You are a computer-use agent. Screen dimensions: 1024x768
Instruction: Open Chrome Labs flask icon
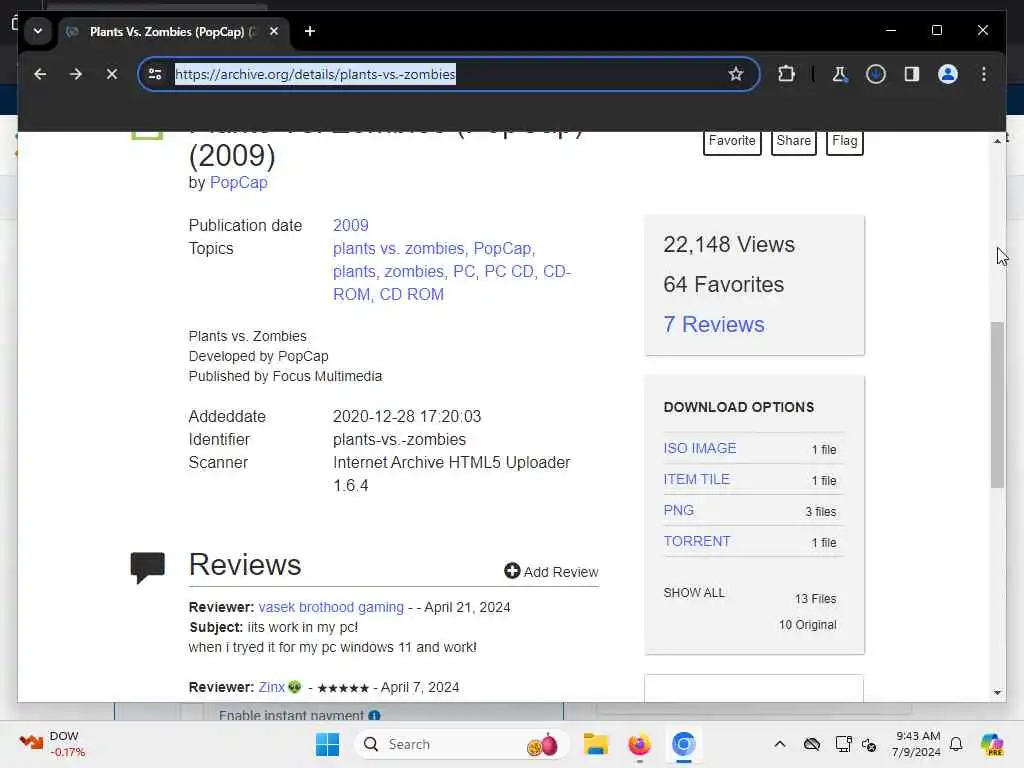(x=840, y=74)
